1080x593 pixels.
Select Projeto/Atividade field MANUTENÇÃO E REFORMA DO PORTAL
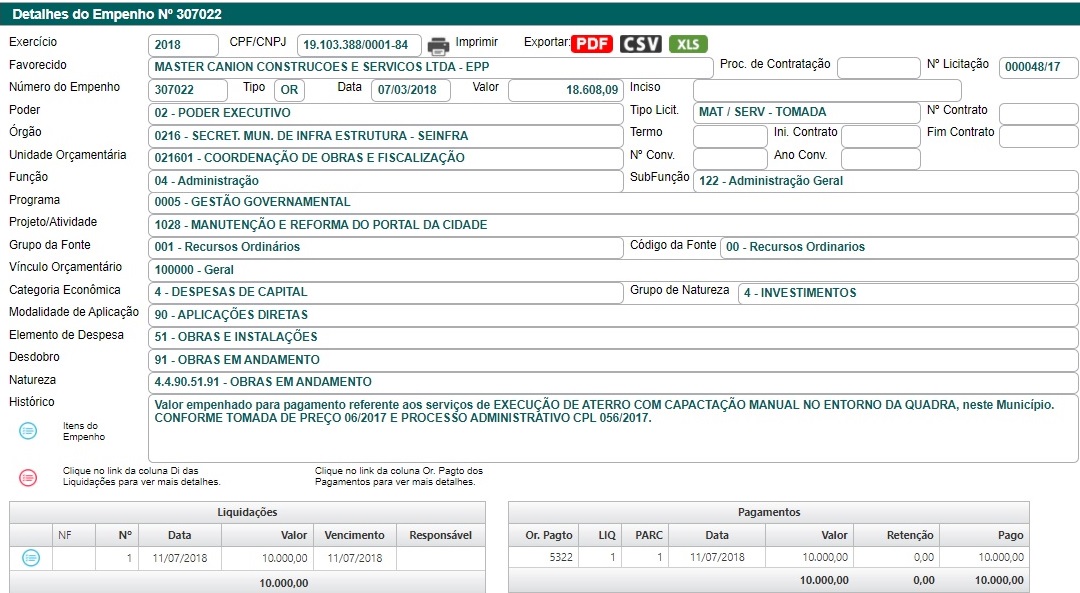tap(613, 225)
